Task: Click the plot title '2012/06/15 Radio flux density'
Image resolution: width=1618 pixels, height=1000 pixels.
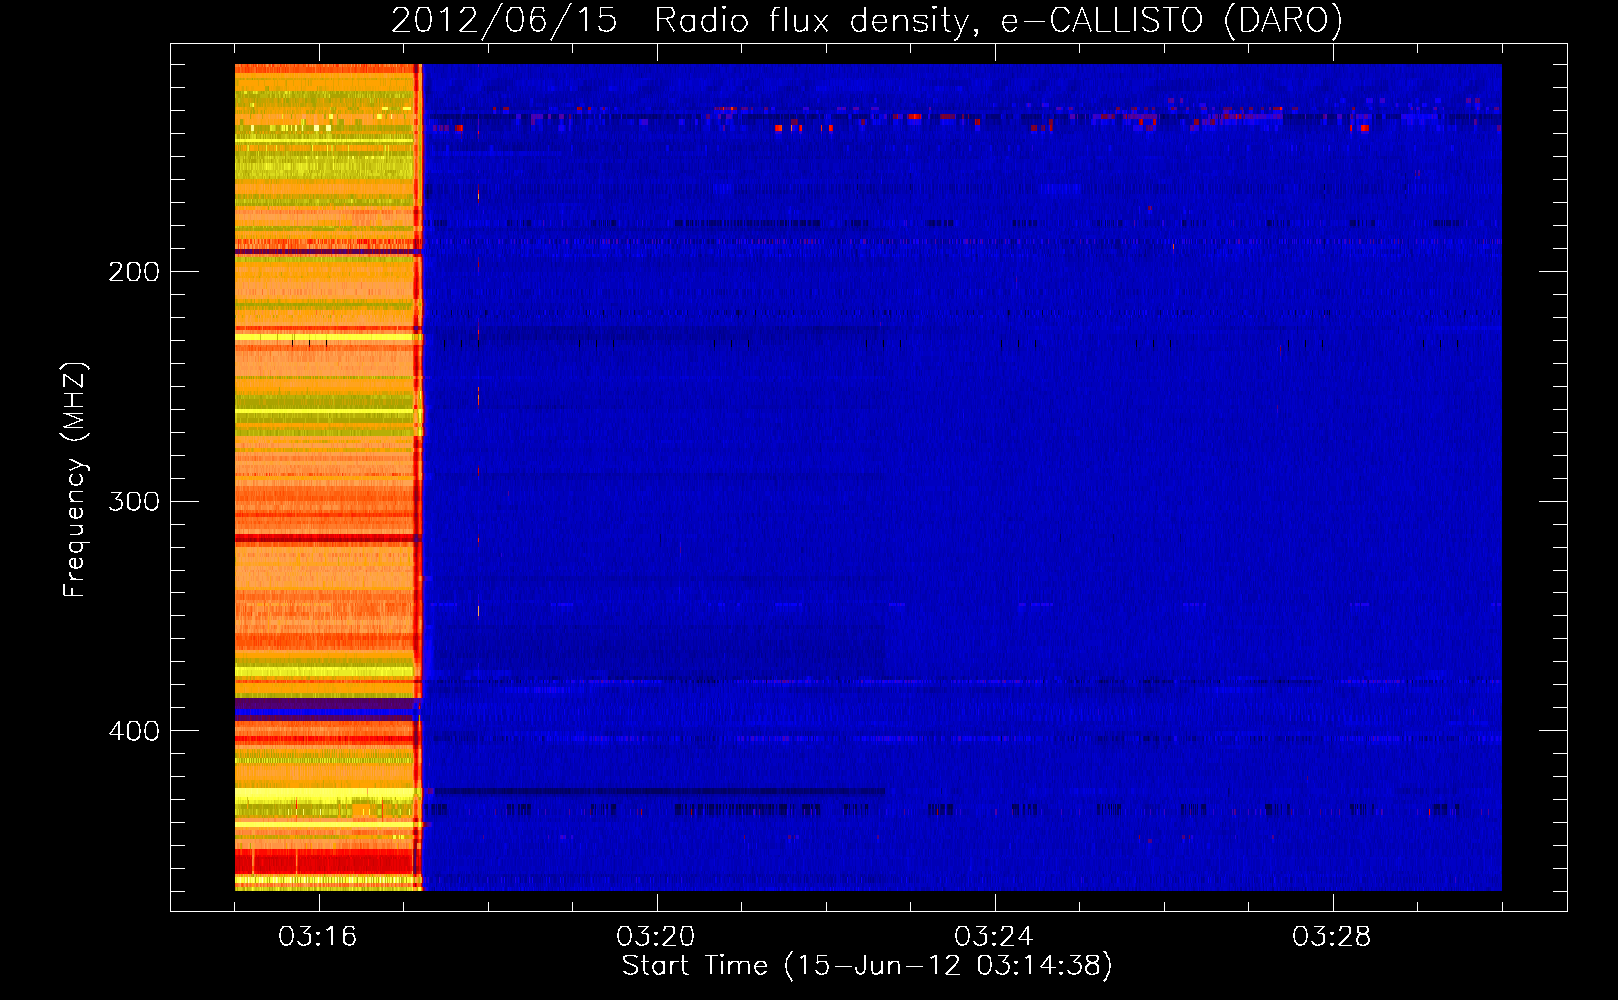Action: tap(685, 21)
